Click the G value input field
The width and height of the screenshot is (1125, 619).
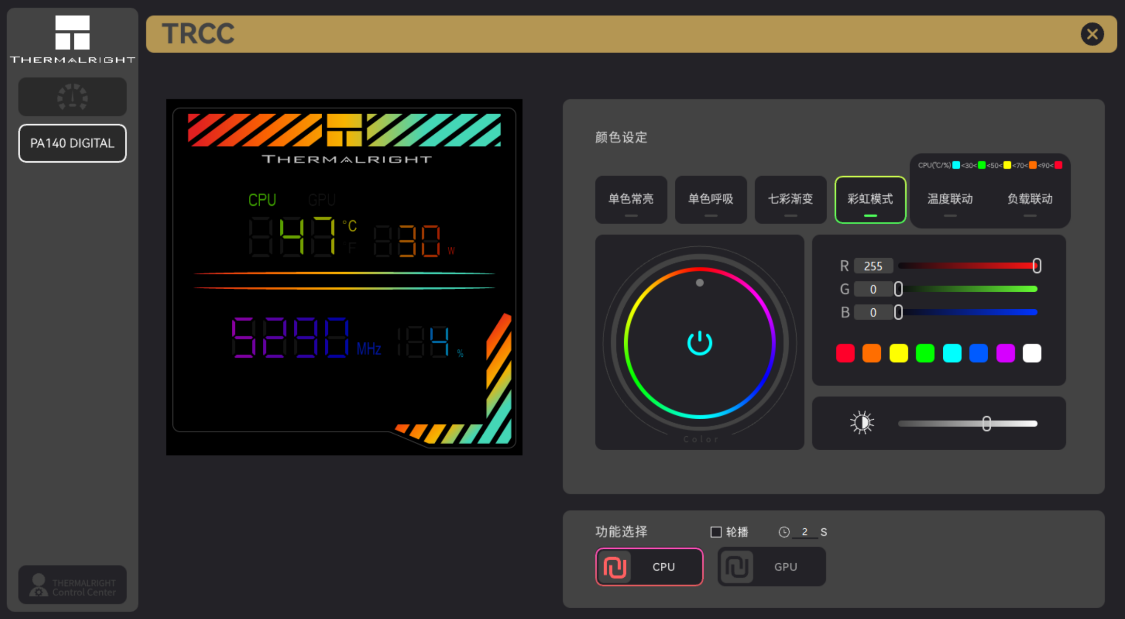coord(873,289)
